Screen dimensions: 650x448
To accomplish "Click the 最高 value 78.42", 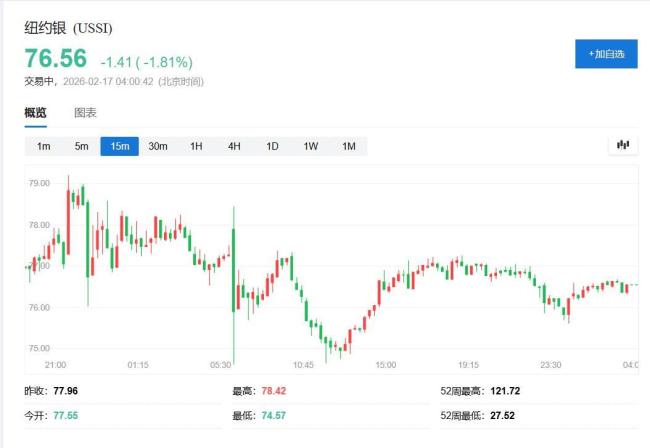I will tap(274, 391).
